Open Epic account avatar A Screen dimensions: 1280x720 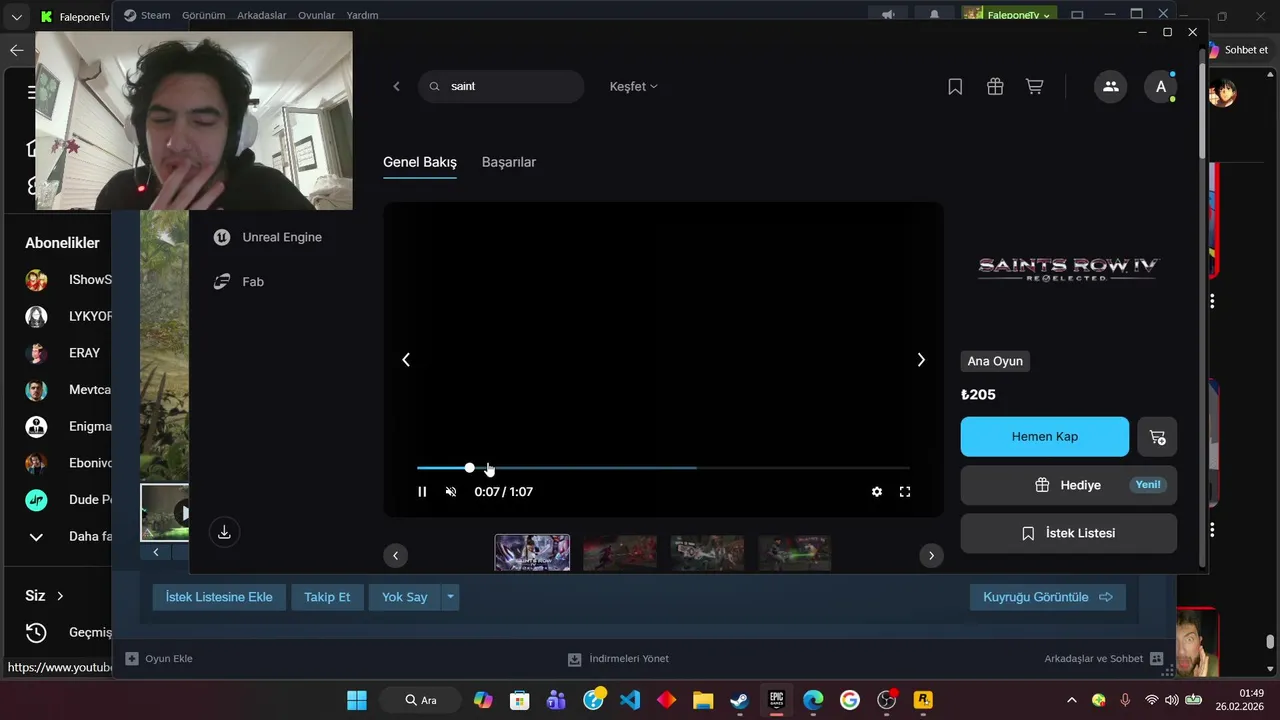pos(1161,87)
